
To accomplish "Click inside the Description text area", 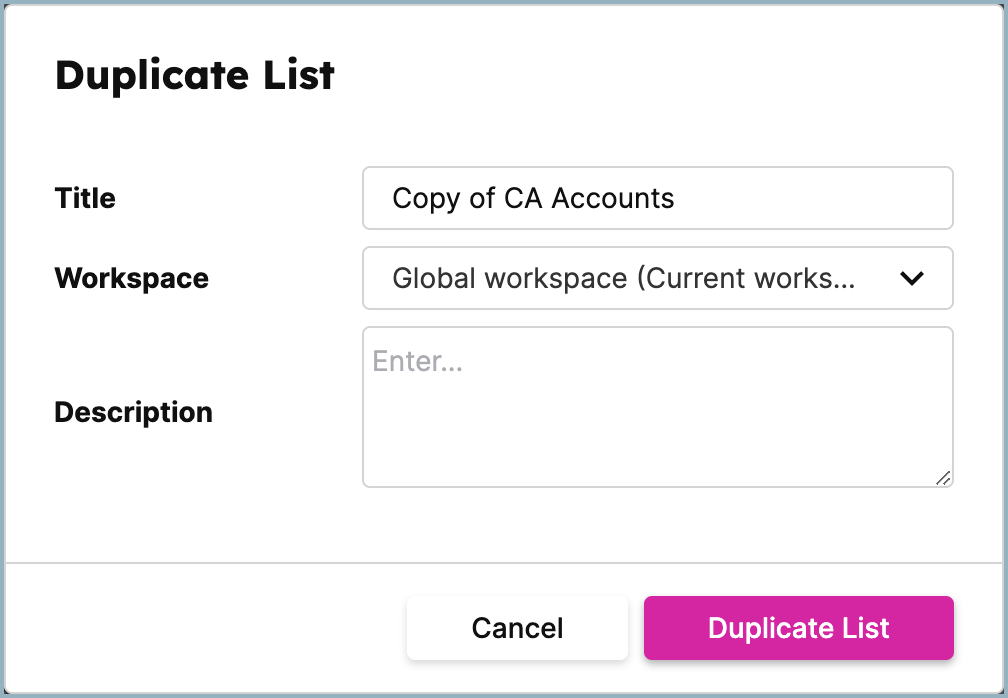I will [x=658, y=407].
